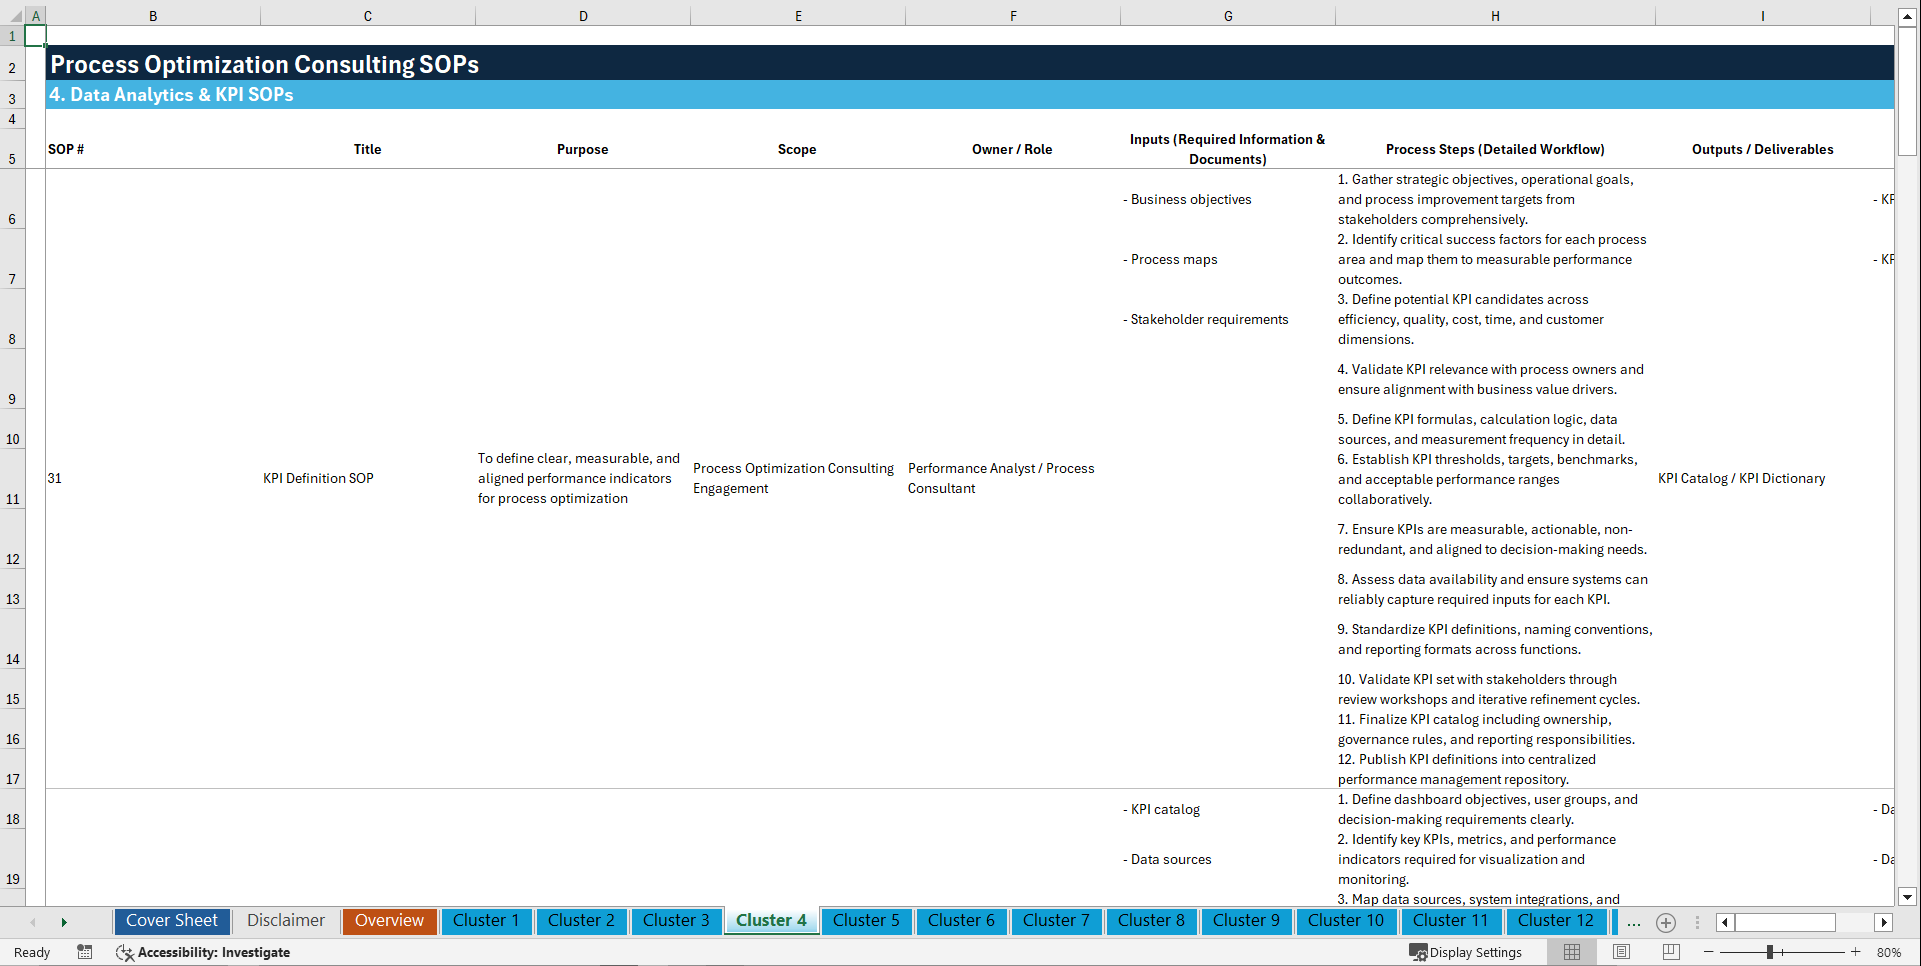Click '4. Data Analytics & KPI SOPs' heading
1921x966 pixels.
pos(171,95)
